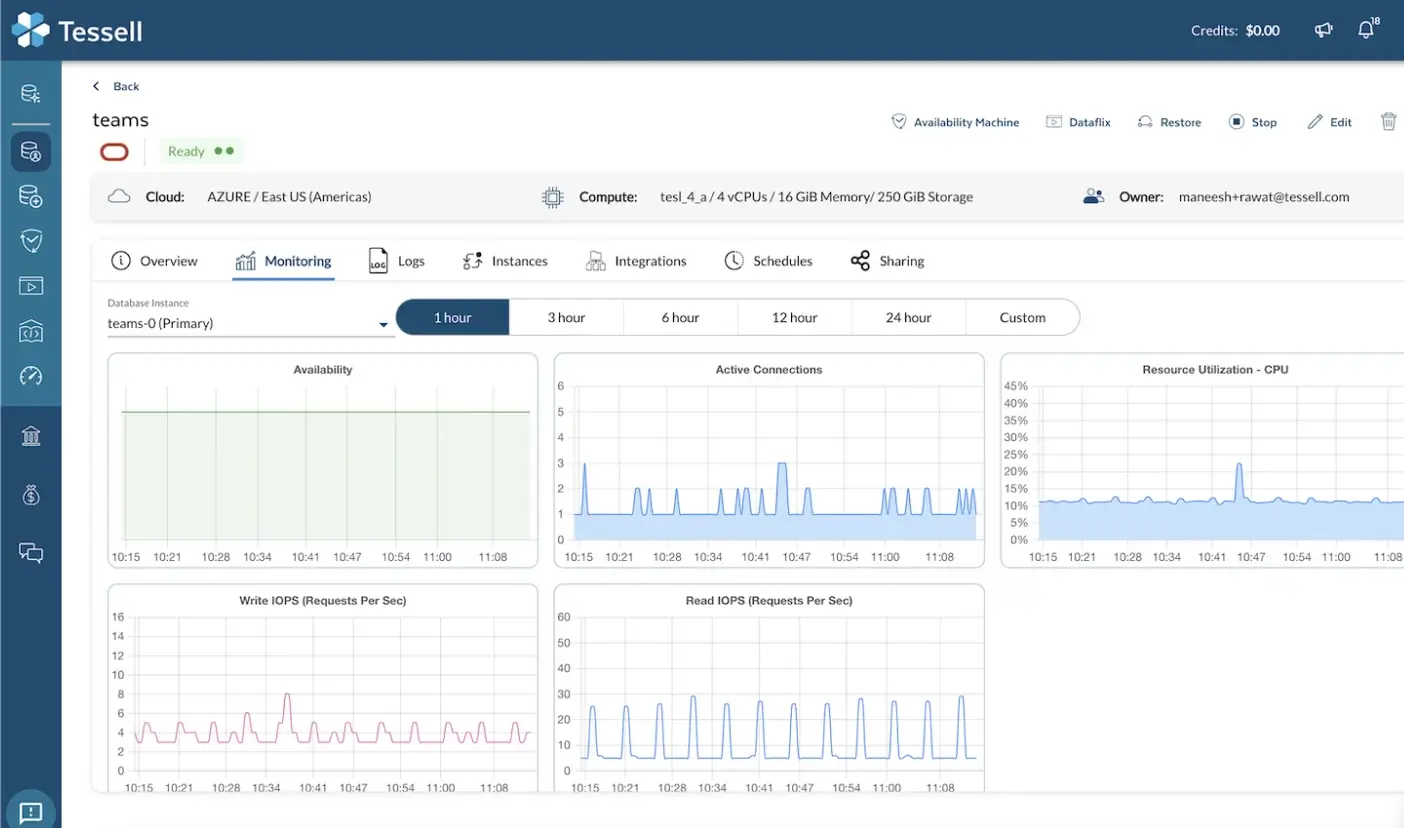The width and height of the screenshot is (1404, 828).
Task: Open the money bag billing sidebar icon
Action: point(31,494)
